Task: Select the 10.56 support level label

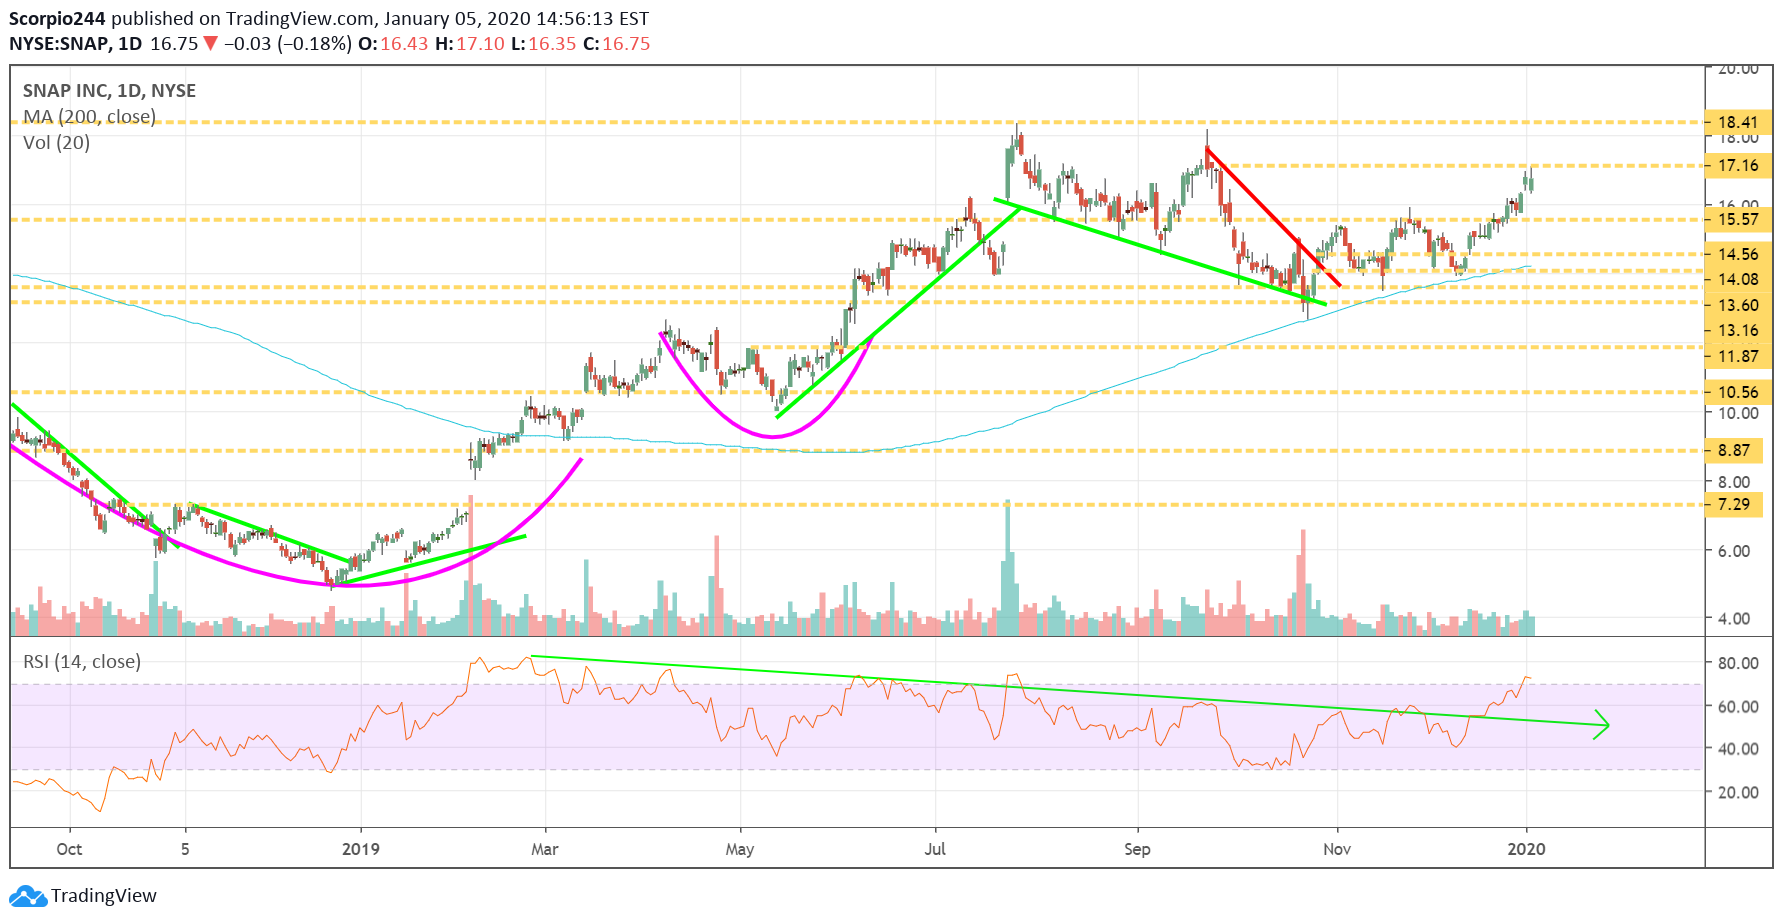Action: [x=1738, y=392]
